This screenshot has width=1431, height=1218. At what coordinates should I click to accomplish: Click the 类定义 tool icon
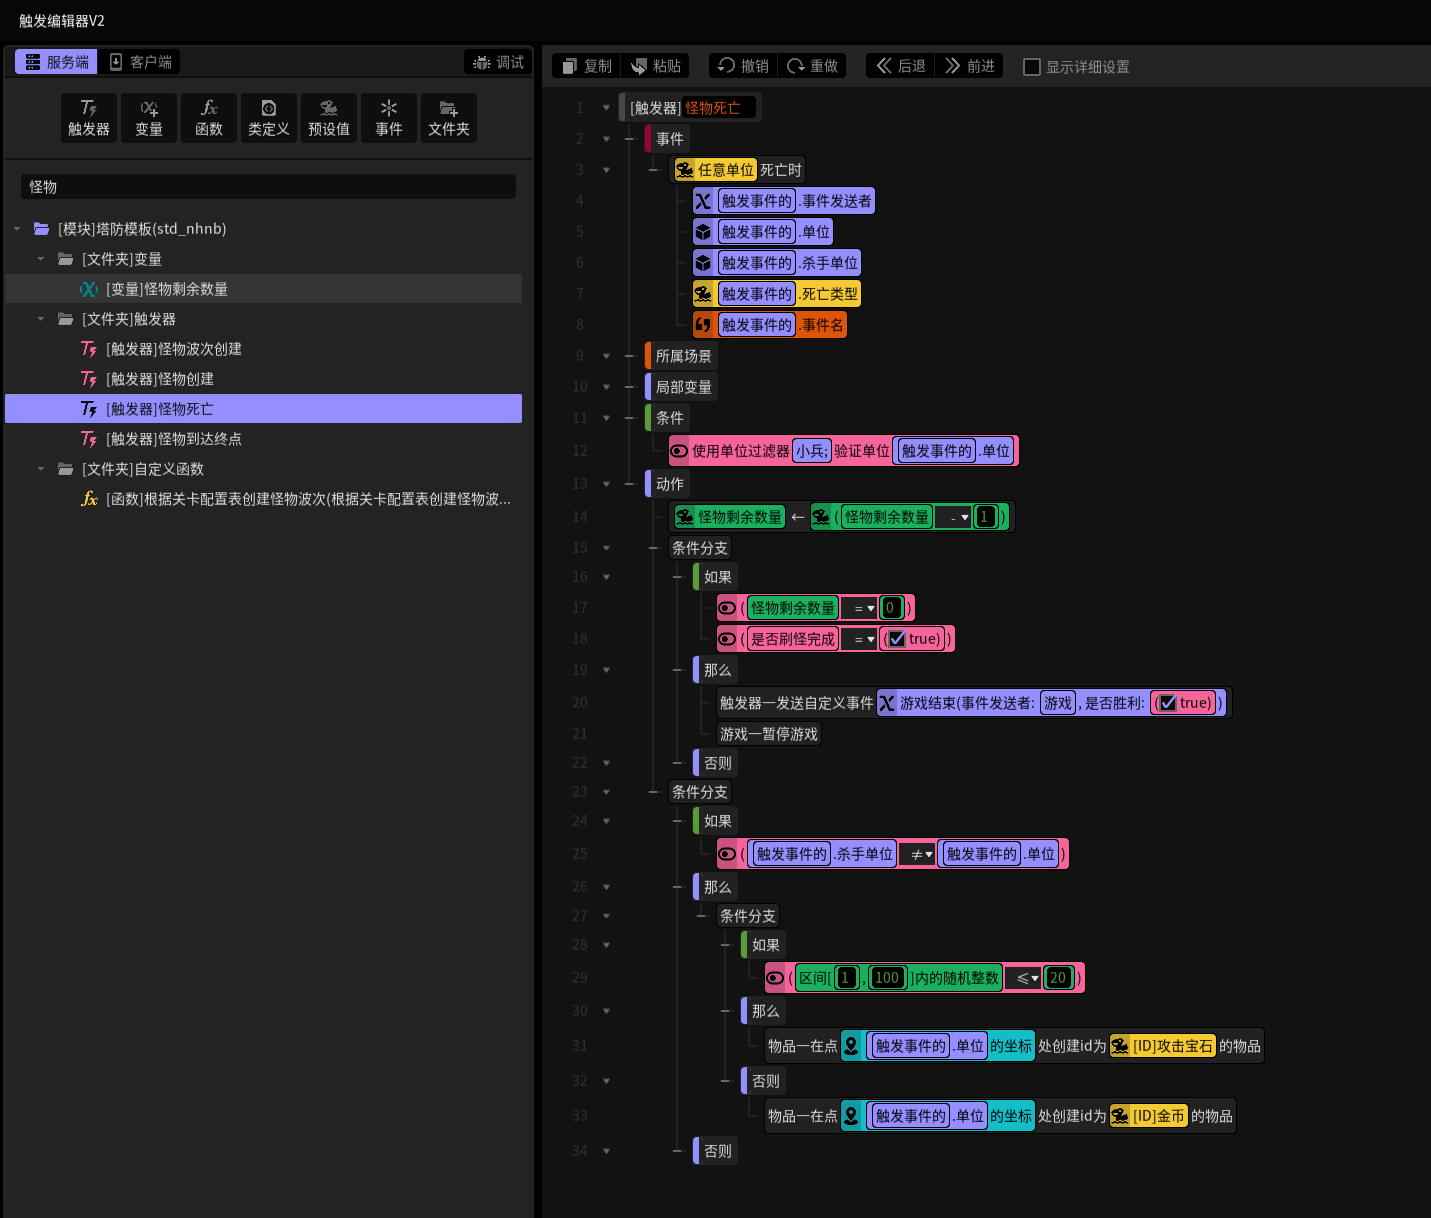coord(269,118)
